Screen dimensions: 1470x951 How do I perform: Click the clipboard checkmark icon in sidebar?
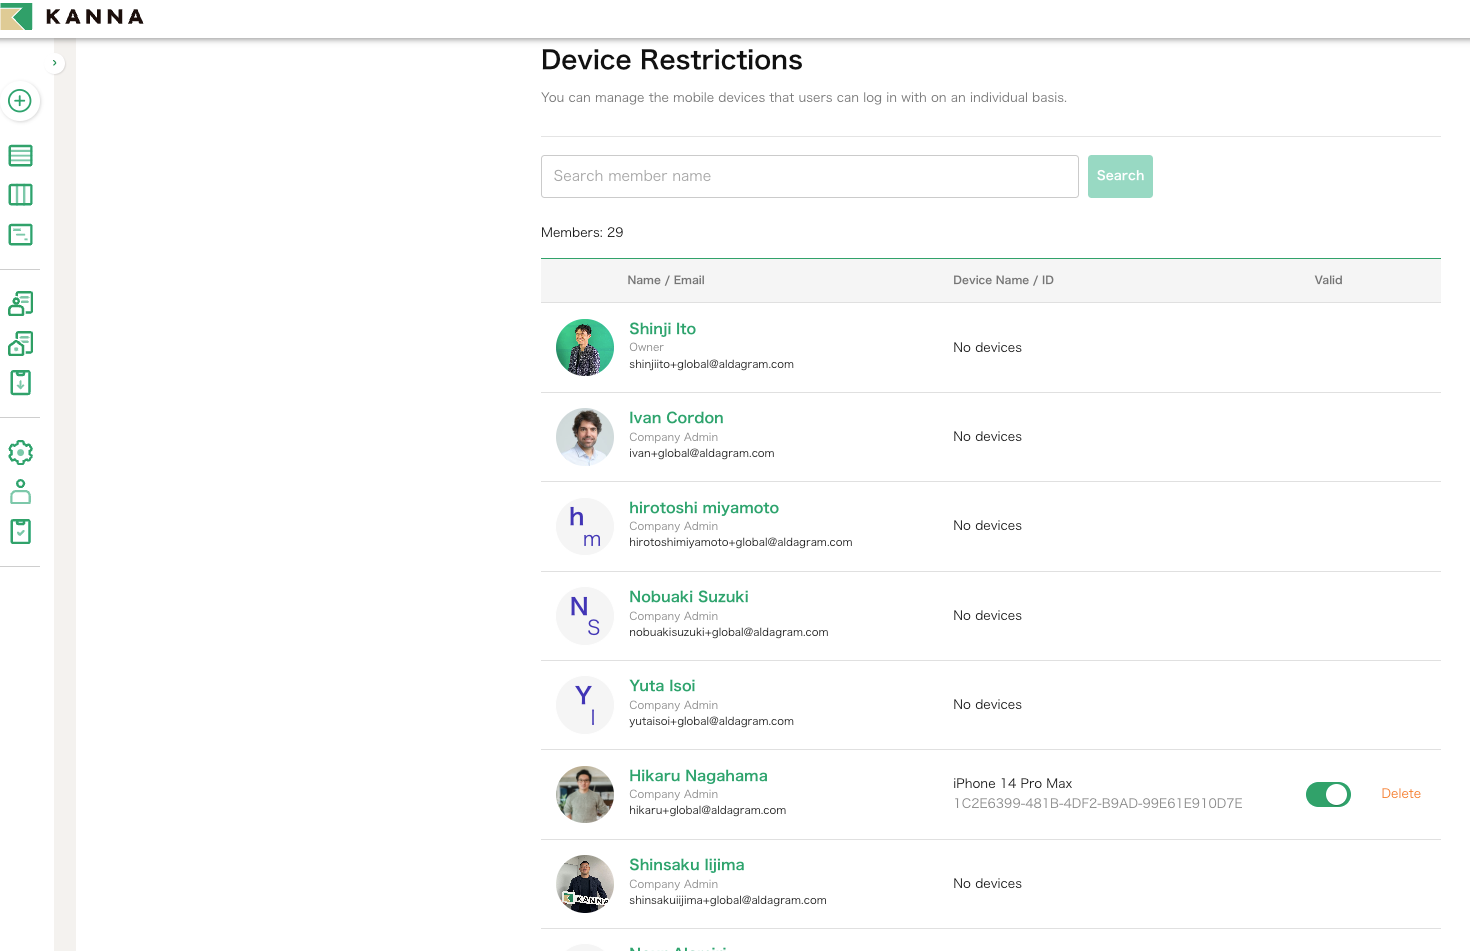coord(20,531)
